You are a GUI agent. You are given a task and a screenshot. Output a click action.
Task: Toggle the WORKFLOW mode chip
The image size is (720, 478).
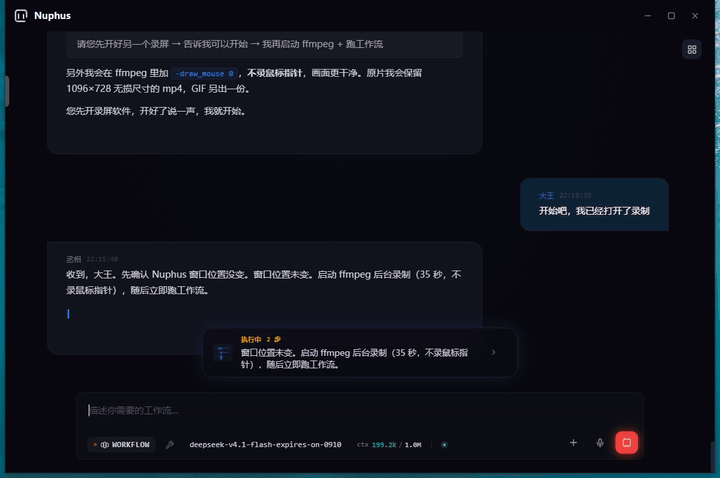pos(121,444)
